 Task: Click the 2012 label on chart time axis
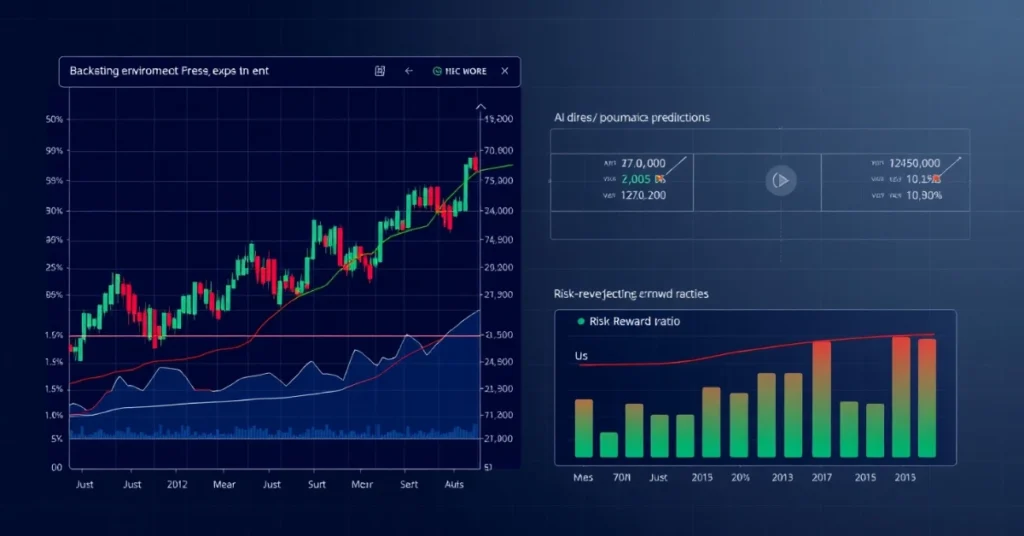(x=177, y=483)
